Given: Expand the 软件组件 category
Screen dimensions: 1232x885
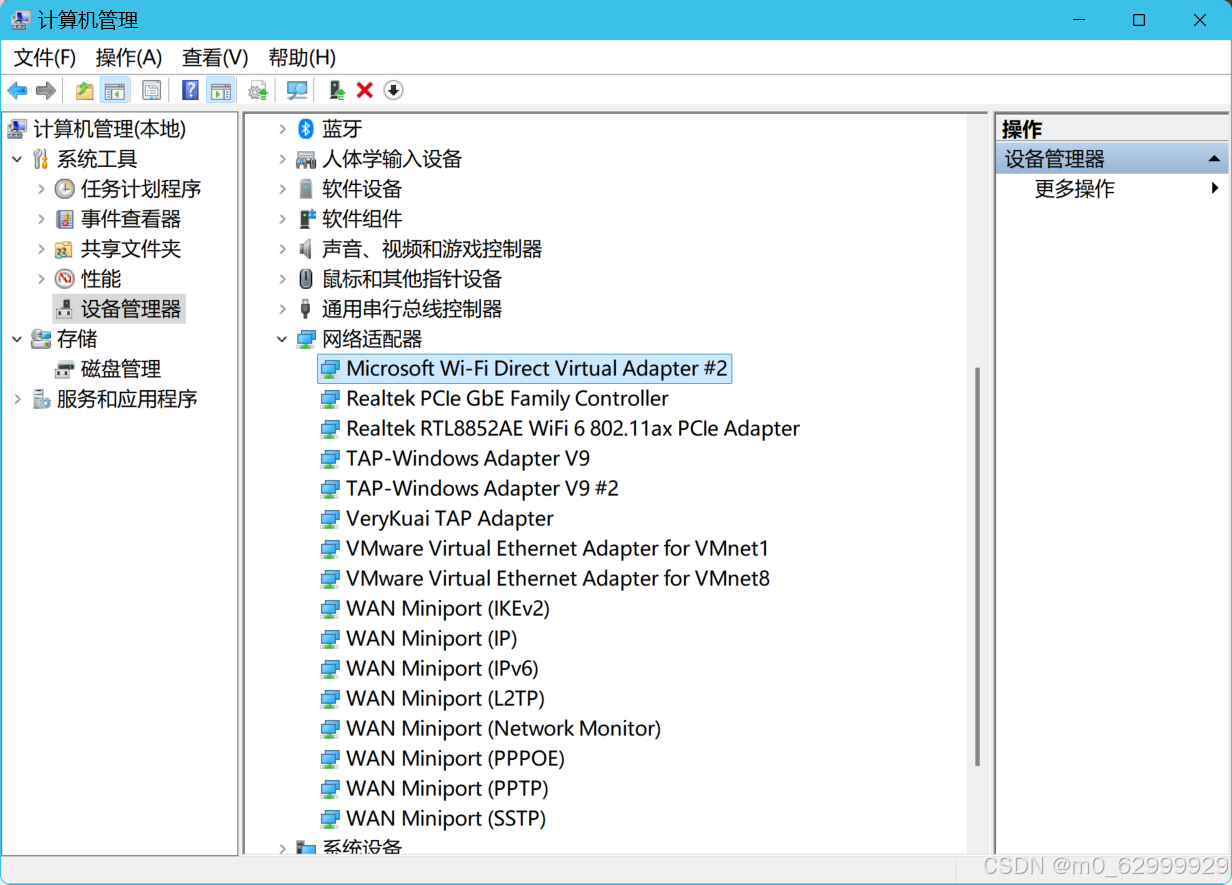Looking at the screenshot, I should tap(282, 219).
